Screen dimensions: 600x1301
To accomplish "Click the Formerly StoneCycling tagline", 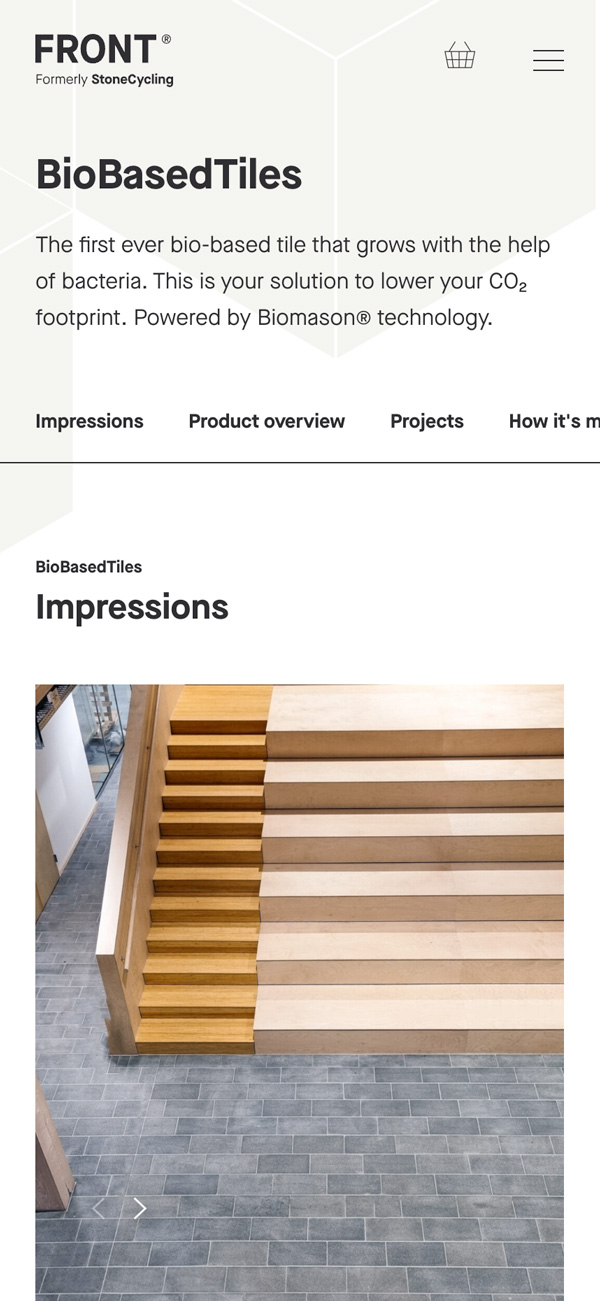I will pos(104,79).
